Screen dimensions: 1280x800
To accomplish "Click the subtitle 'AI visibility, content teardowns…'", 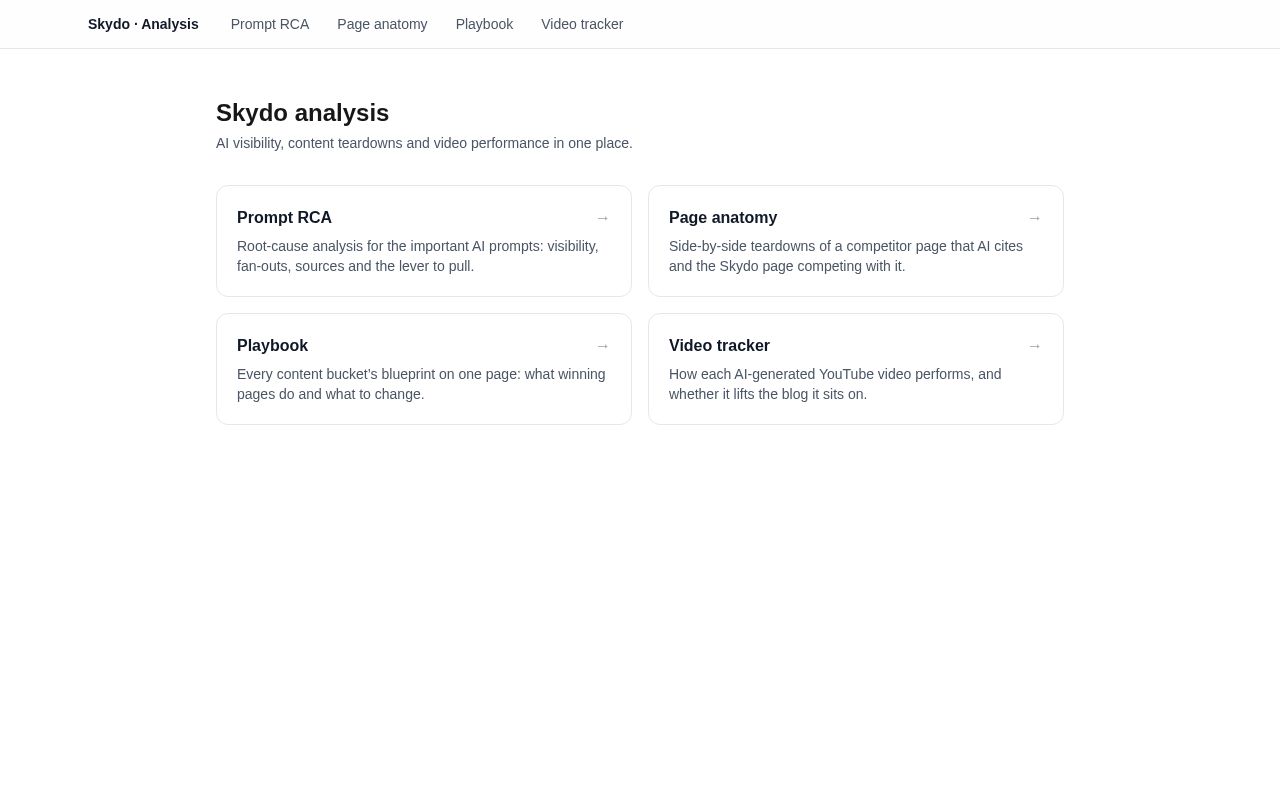I will tap(424, 143).
